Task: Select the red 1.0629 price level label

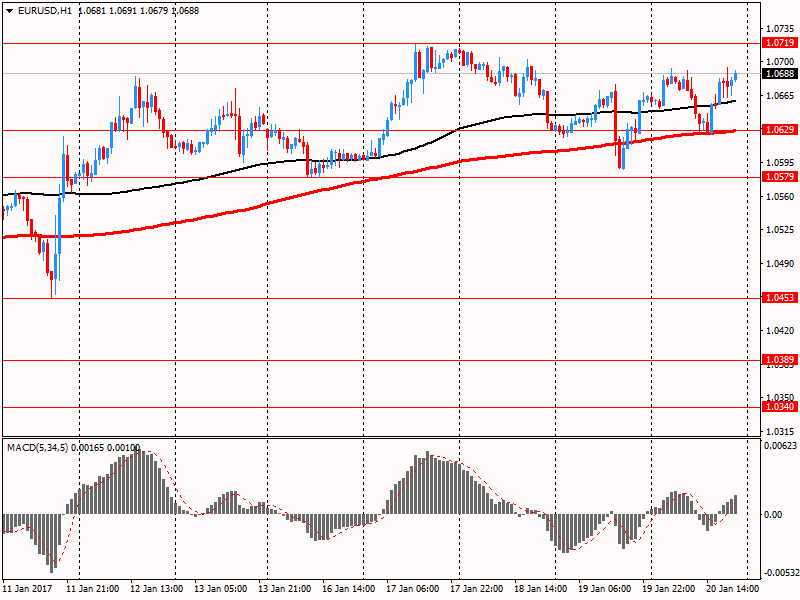Action: [780, 130]
